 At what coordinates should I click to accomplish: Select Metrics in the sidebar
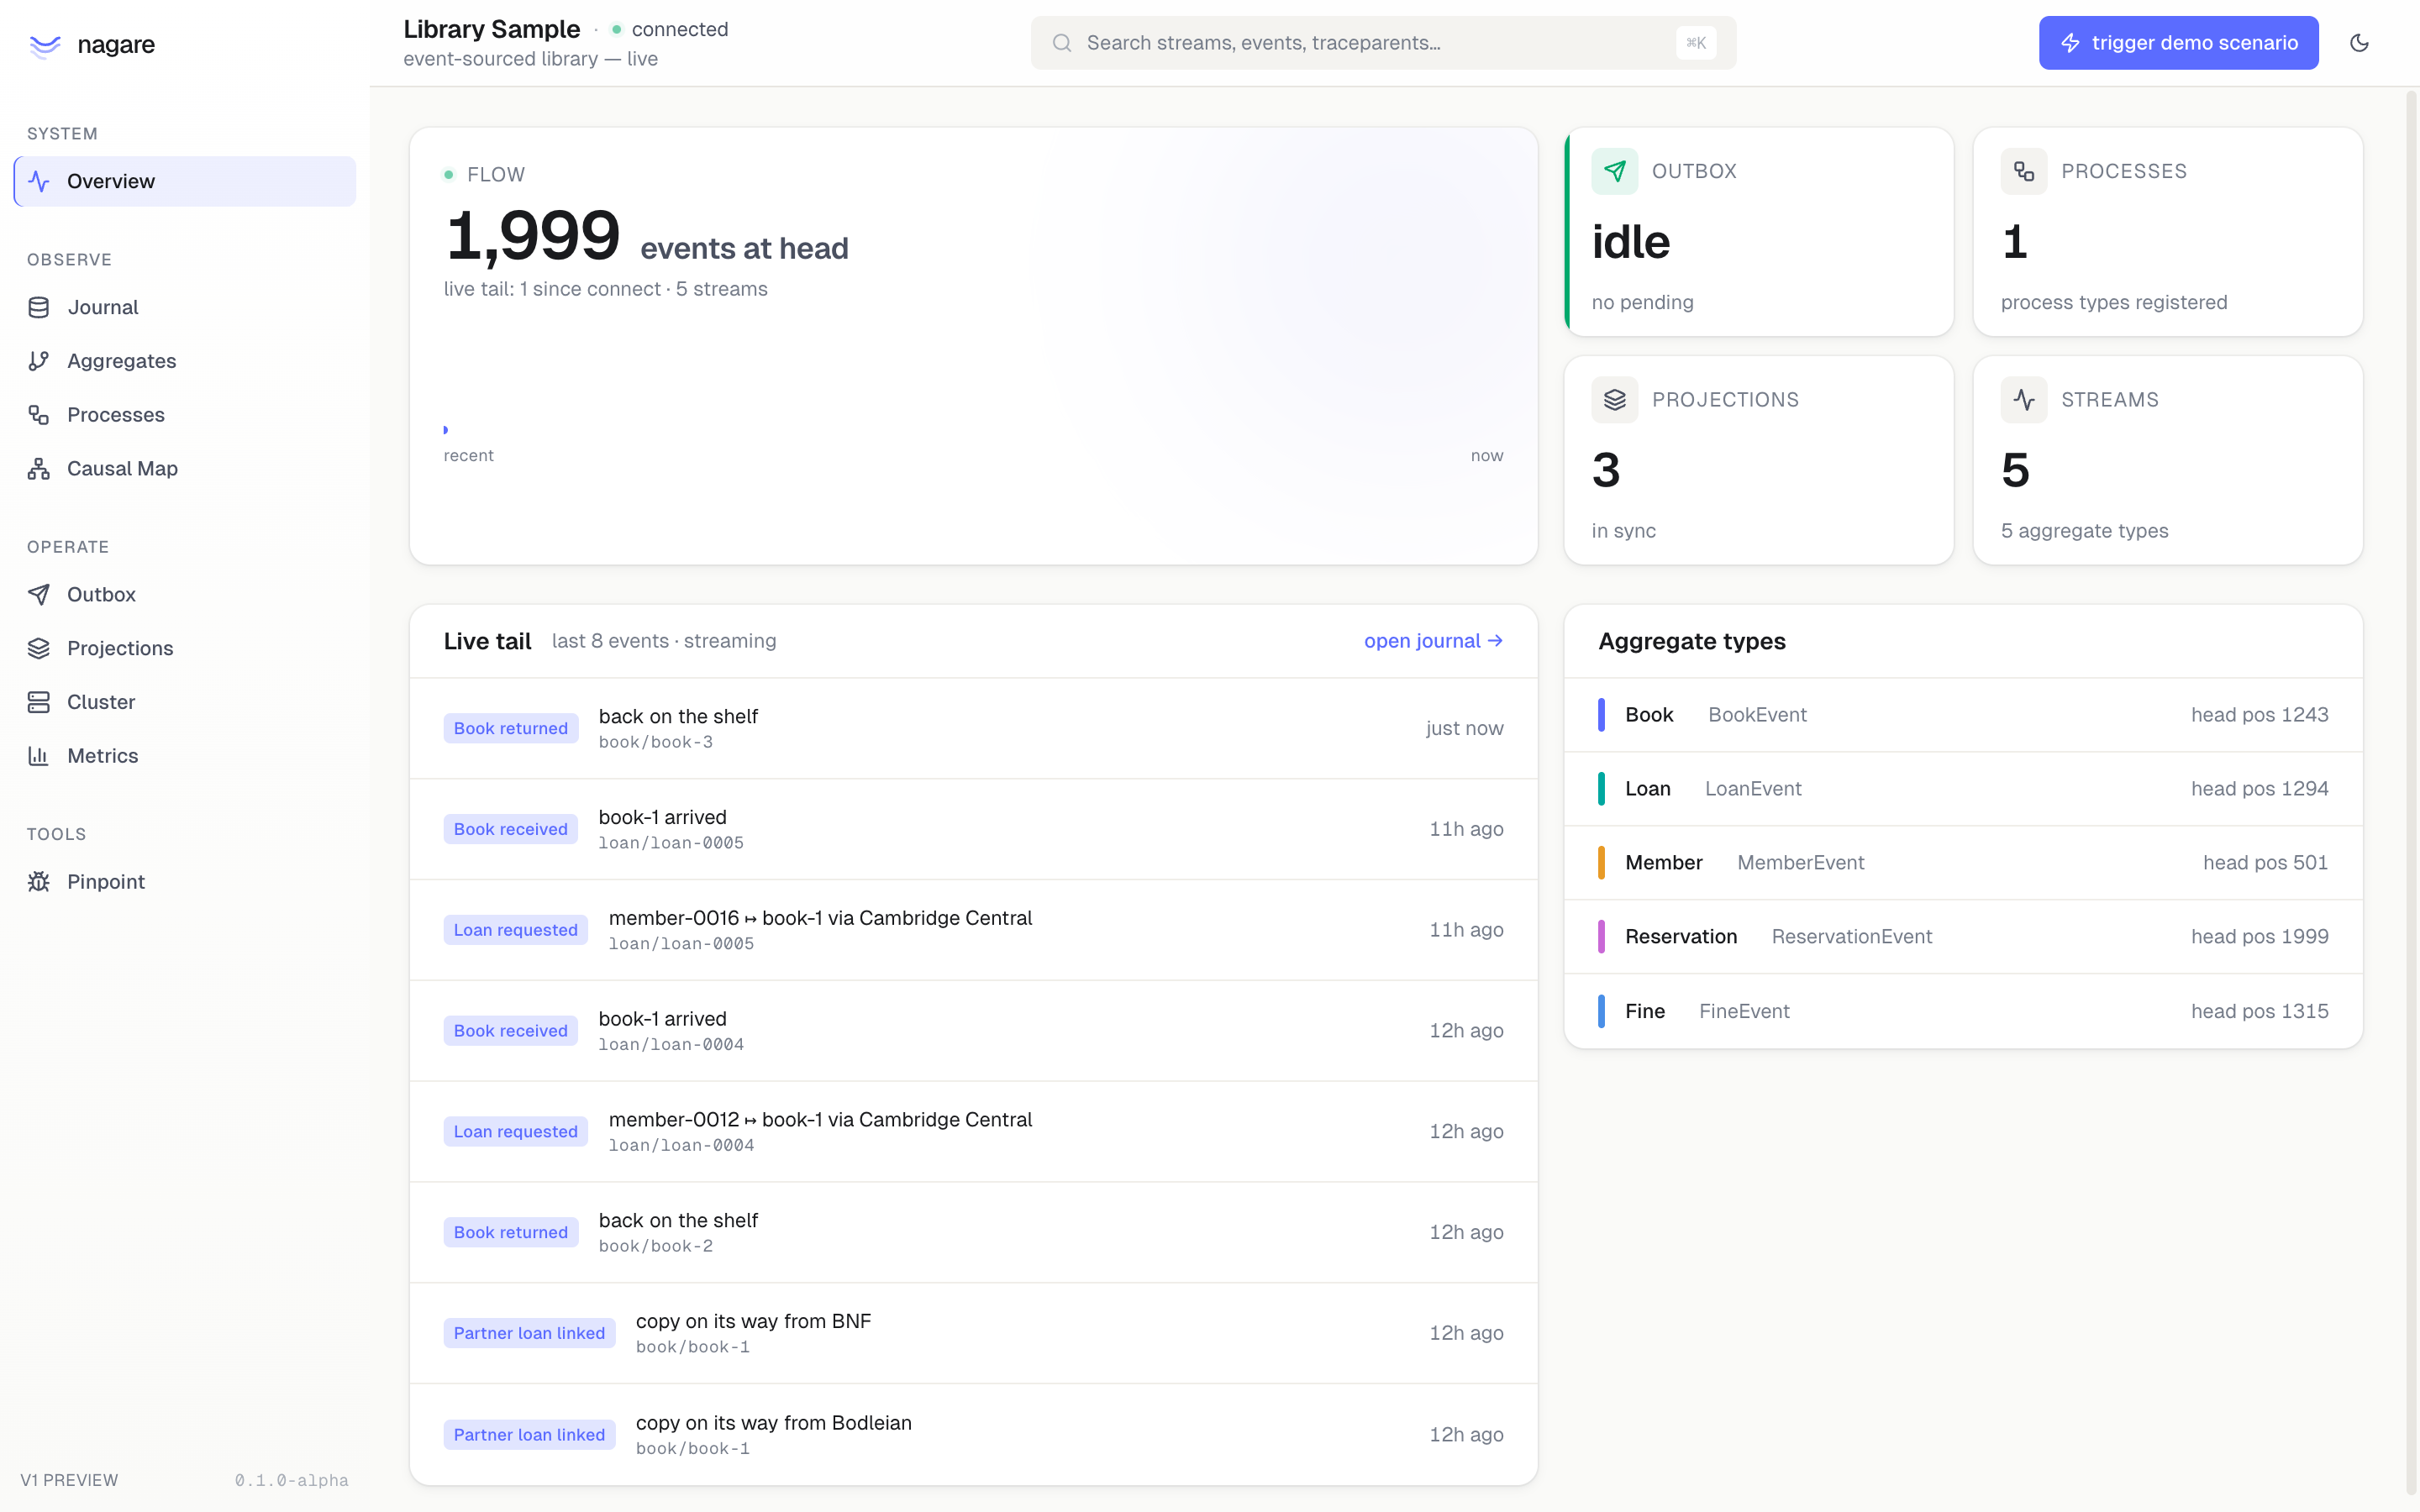pyautogui.click(x=185, y=756)
